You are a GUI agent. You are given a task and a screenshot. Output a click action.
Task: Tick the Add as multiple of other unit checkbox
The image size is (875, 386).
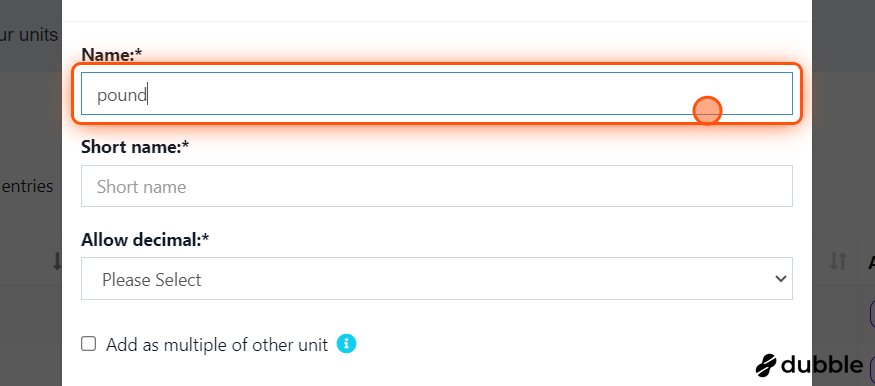point(89,344)
